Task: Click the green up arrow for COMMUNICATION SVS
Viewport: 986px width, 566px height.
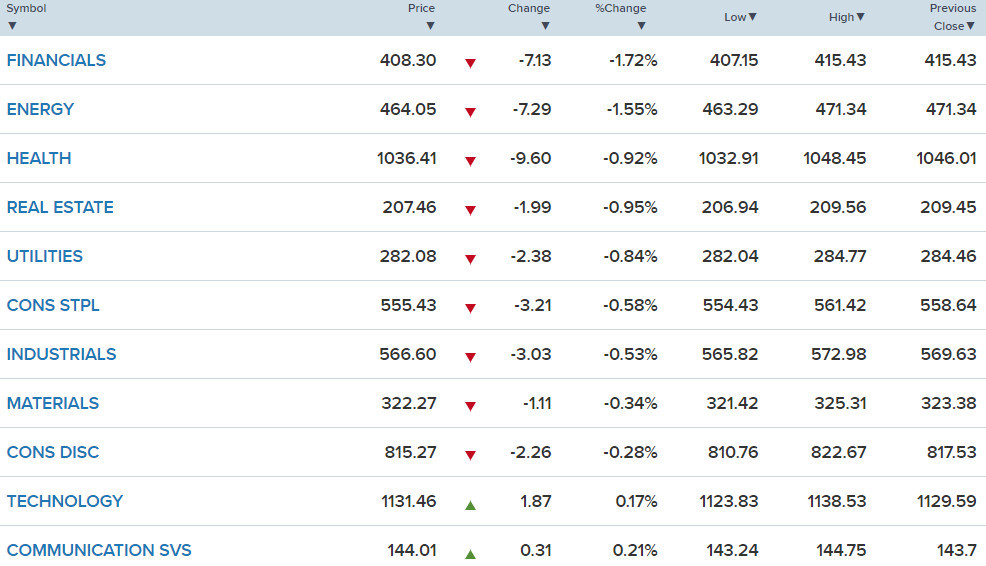Action: tap(470, 554)
